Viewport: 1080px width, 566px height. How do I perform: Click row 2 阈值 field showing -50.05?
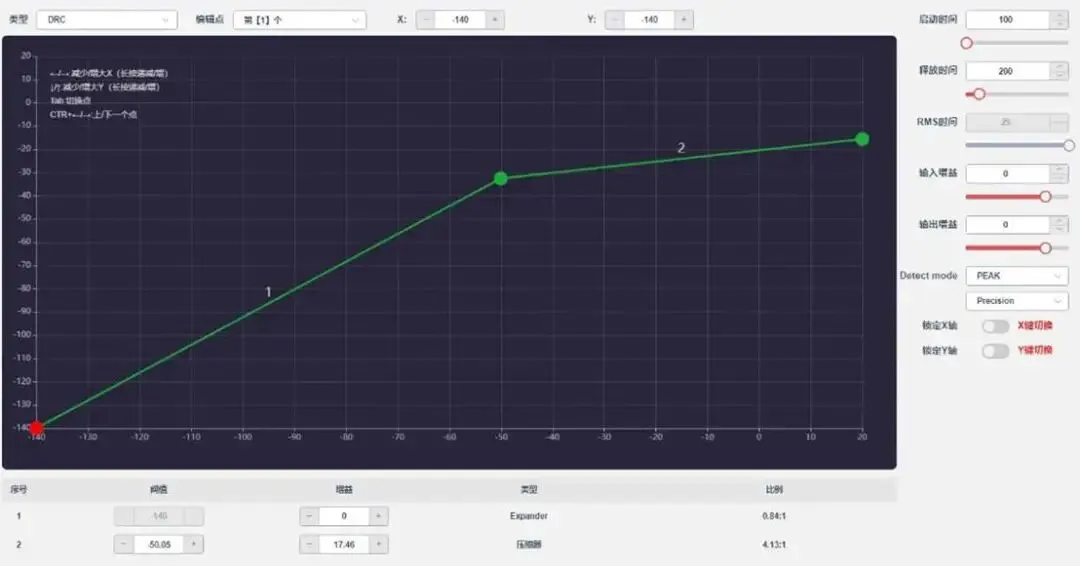[159, 545]
